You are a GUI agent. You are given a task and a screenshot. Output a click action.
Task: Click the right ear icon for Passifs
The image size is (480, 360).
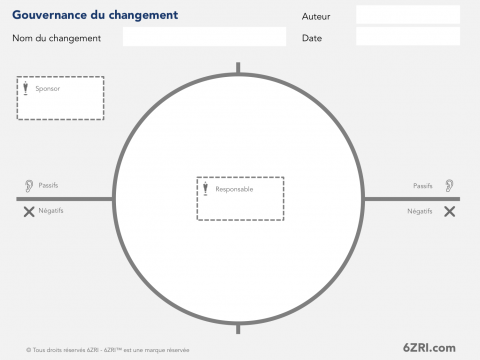coord(449,186)
